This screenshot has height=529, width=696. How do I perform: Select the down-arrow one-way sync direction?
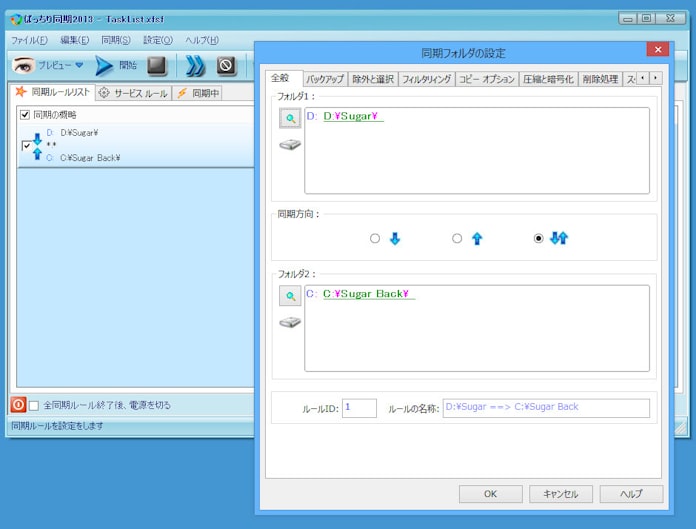[375, 238]
